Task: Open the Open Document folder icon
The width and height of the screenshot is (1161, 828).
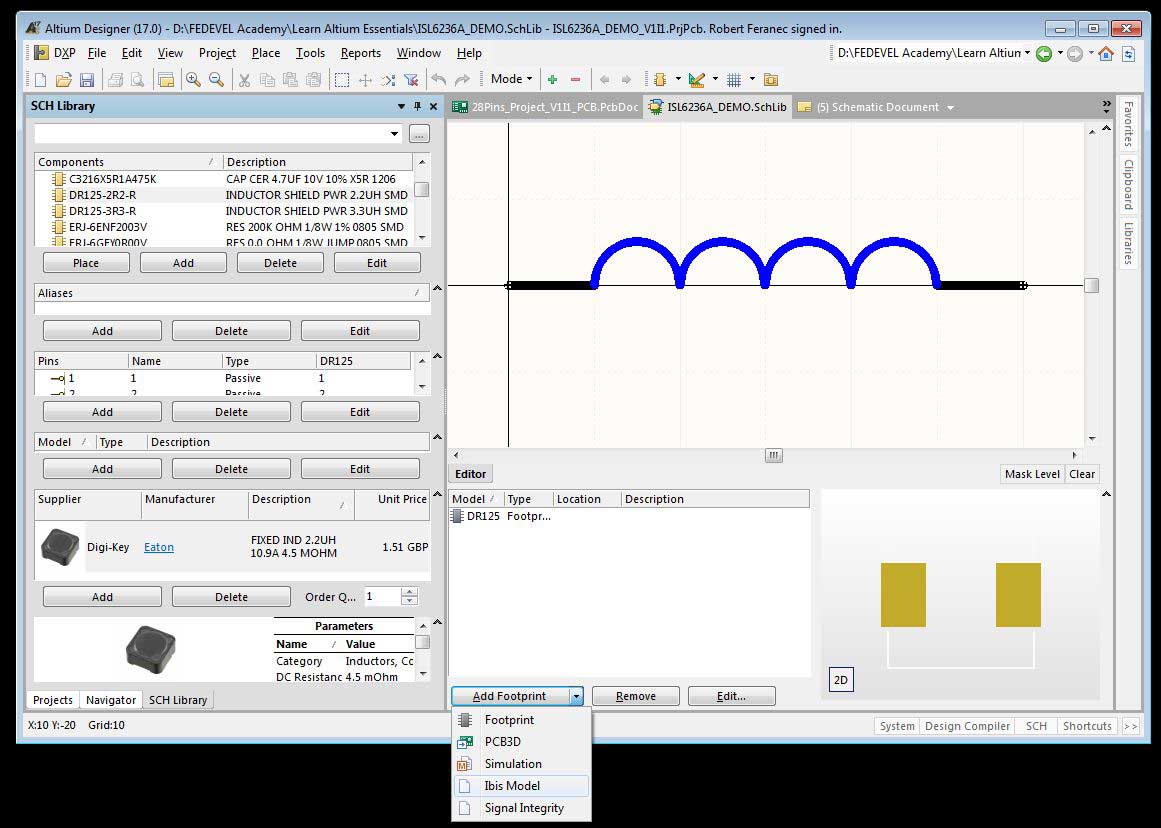Action: 63,80
